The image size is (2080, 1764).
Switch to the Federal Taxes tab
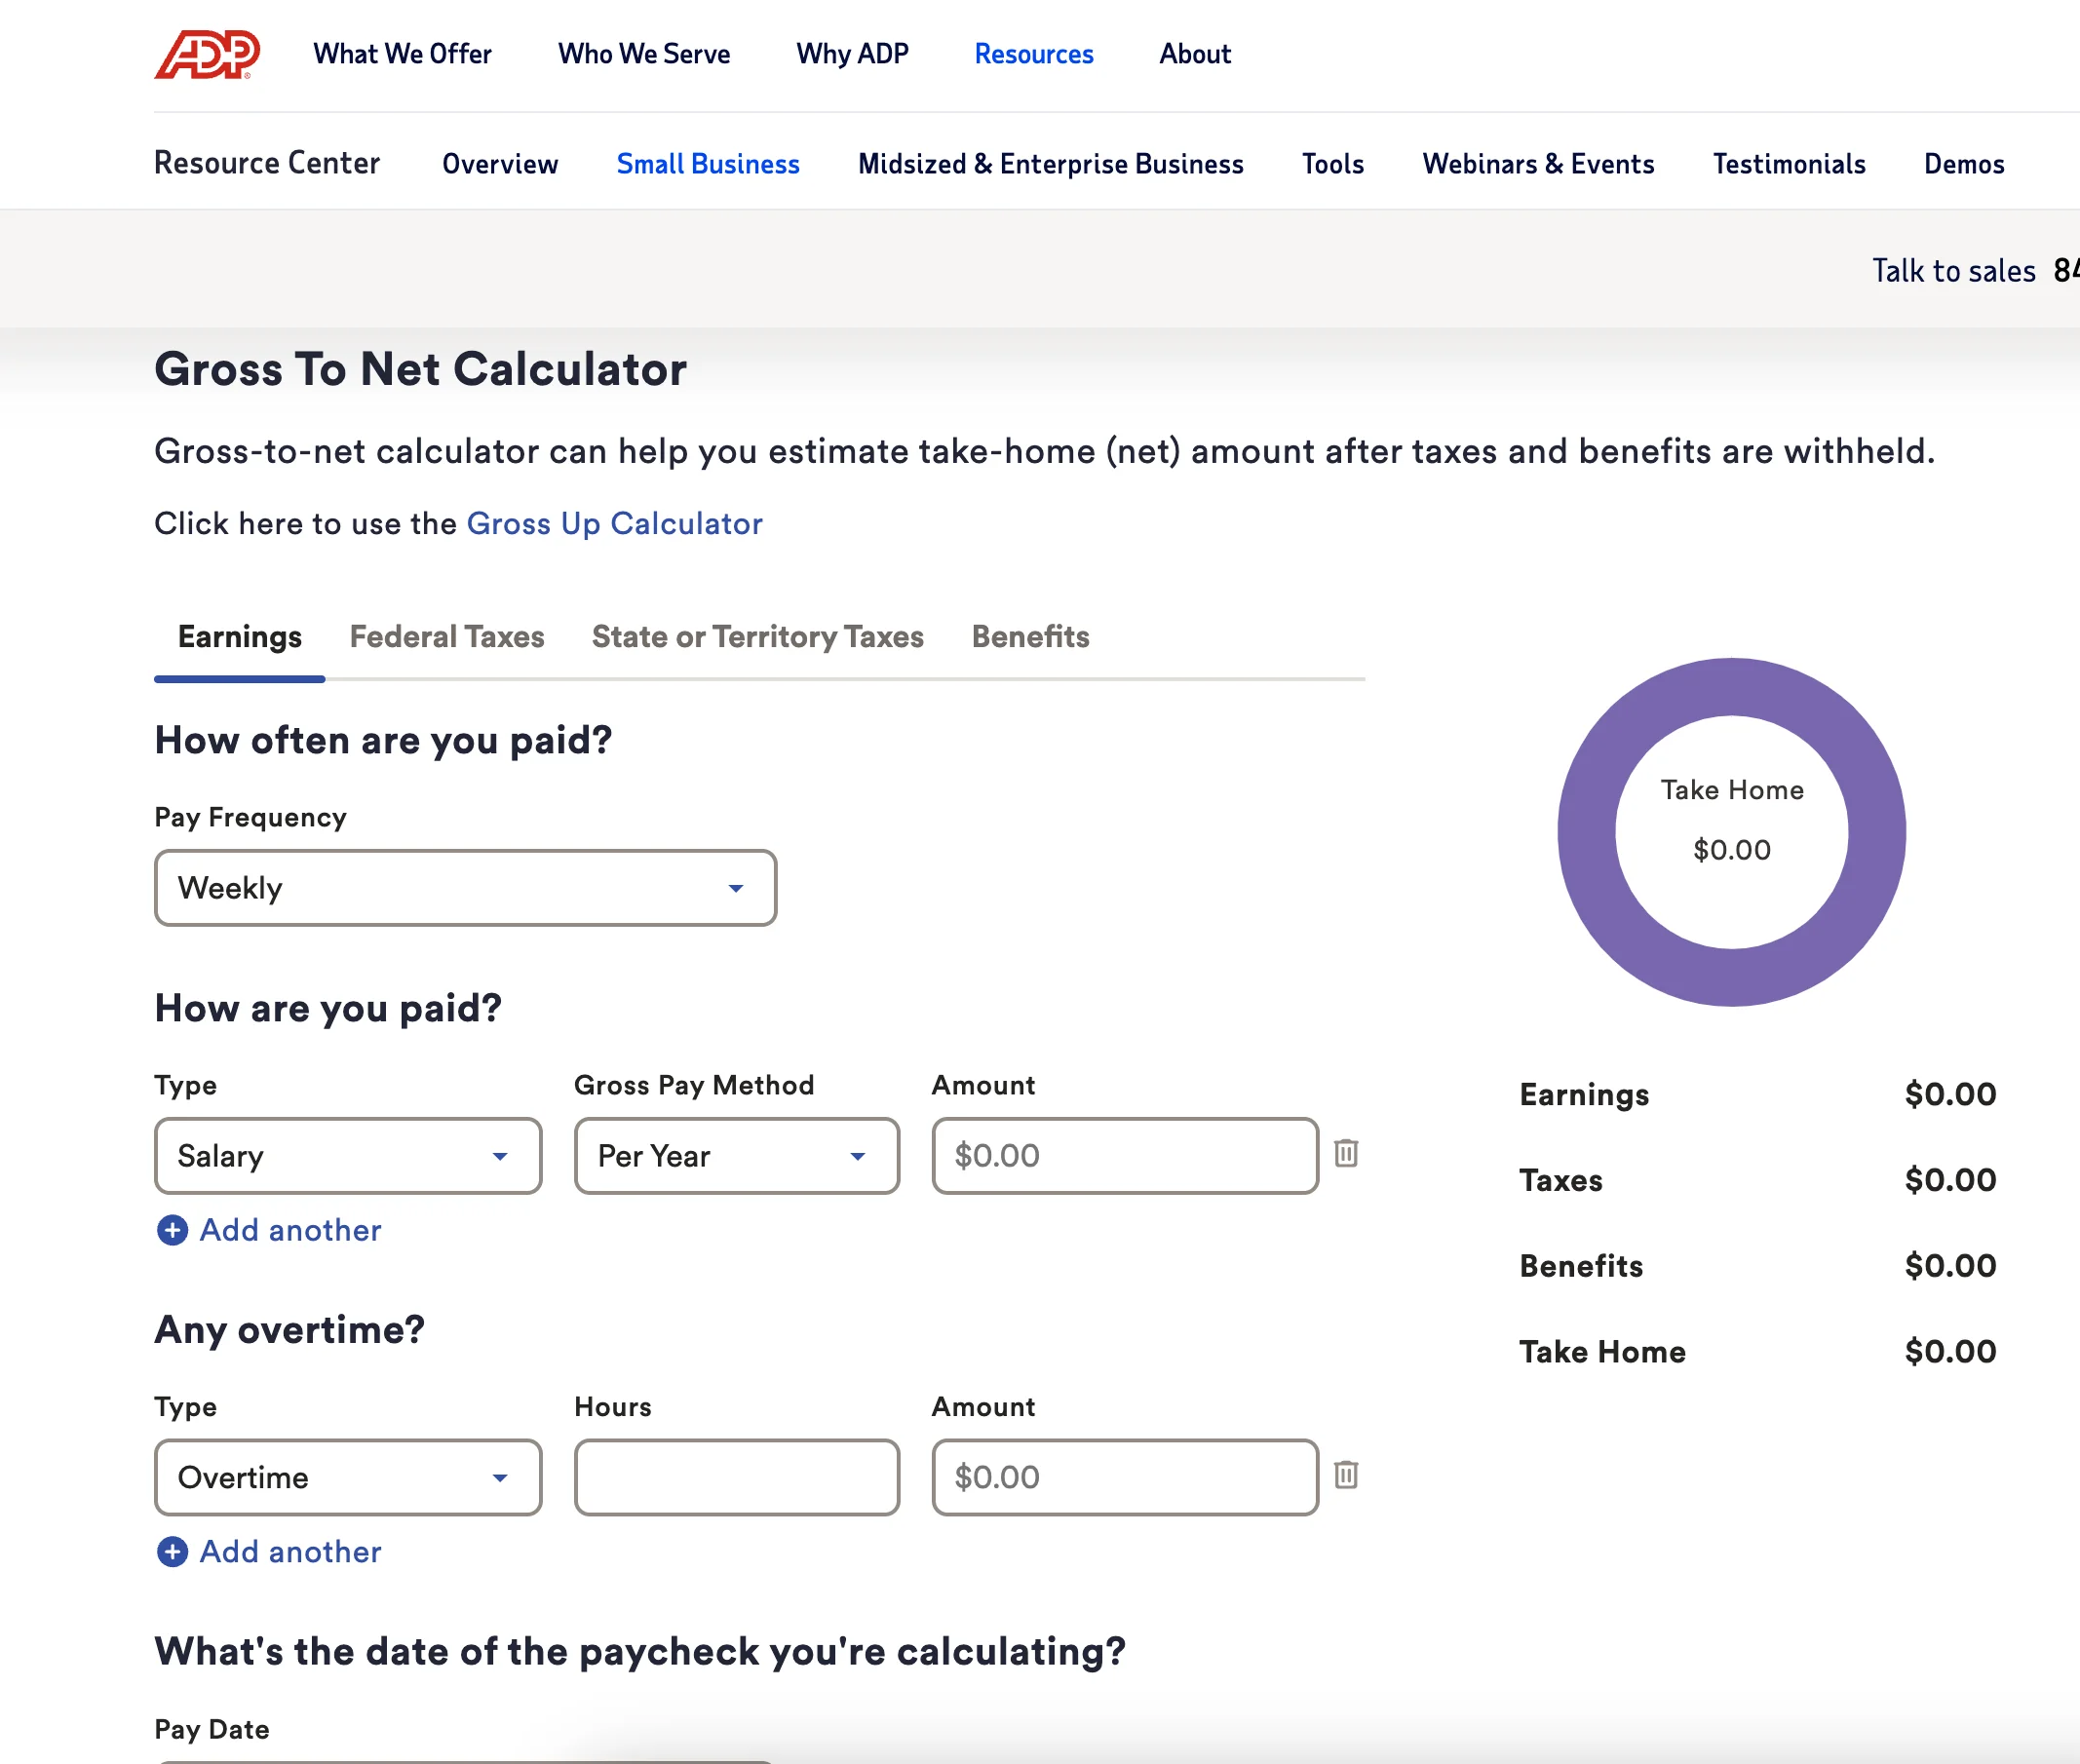446,635
